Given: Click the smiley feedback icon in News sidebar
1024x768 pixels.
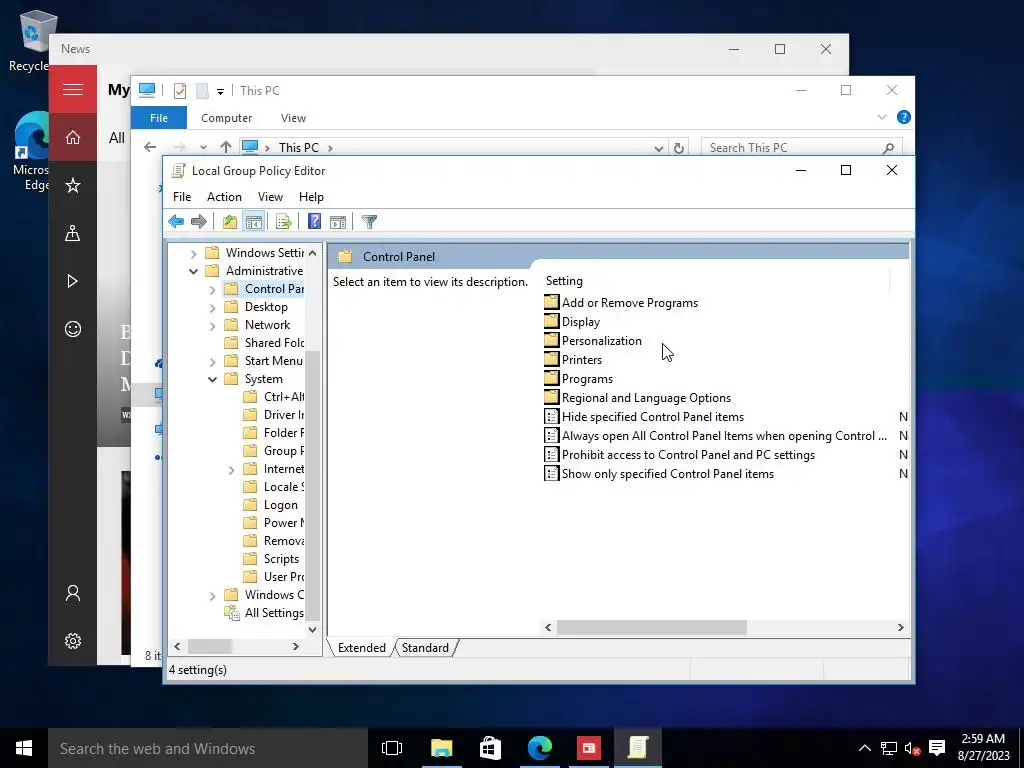Looking at the screenshot, I should [x=72, y=328].
